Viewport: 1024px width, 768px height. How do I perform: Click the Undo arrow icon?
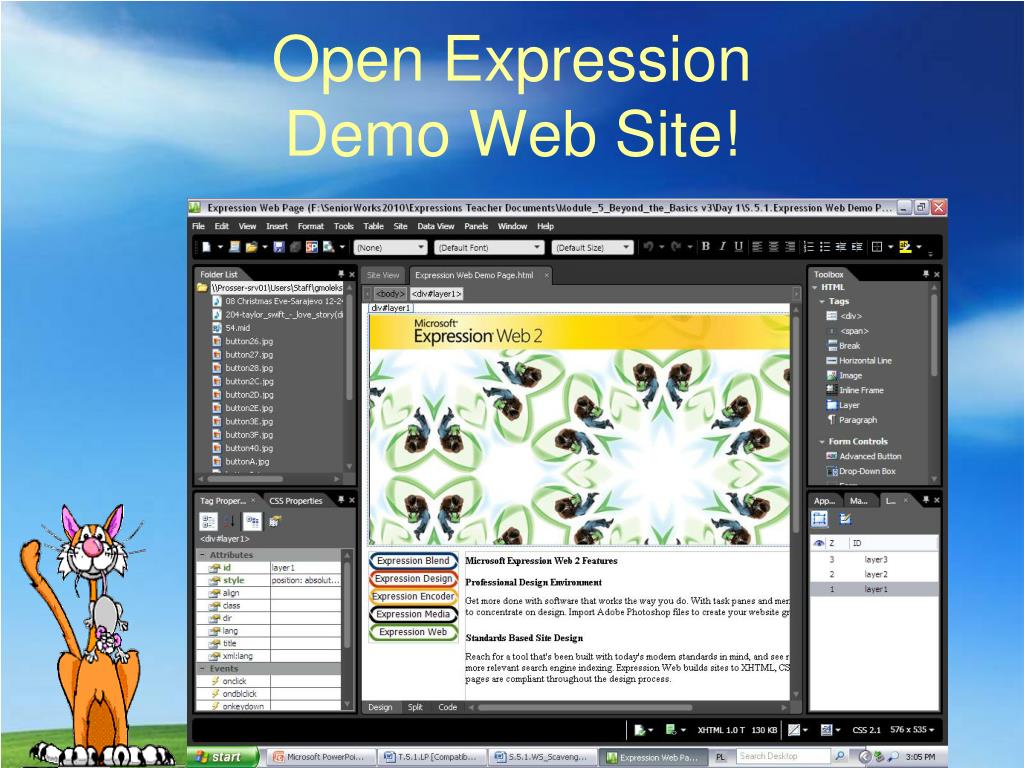(x=648, y=247)
